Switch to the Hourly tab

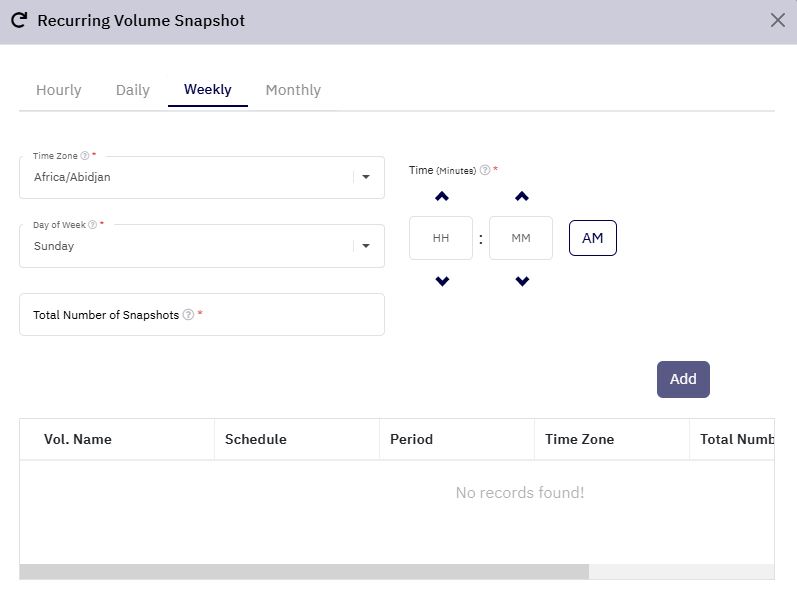[58, 90]
